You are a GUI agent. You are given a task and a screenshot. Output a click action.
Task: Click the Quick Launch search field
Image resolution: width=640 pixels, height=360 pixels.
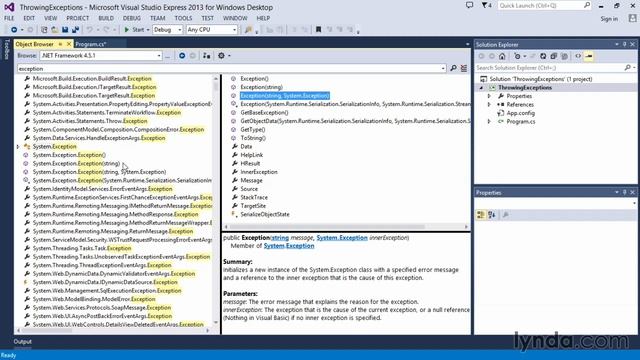544,6
